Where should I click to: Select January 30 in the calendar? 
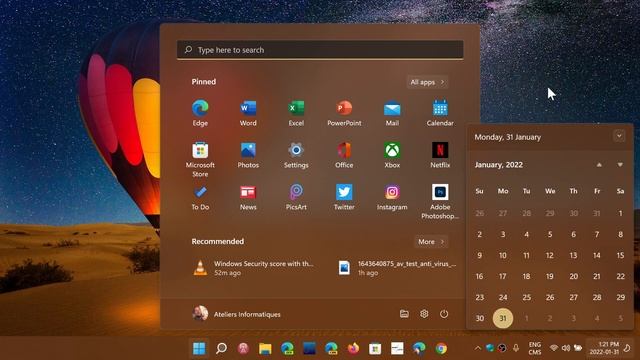pyautogui.click(x=480, y=318)
